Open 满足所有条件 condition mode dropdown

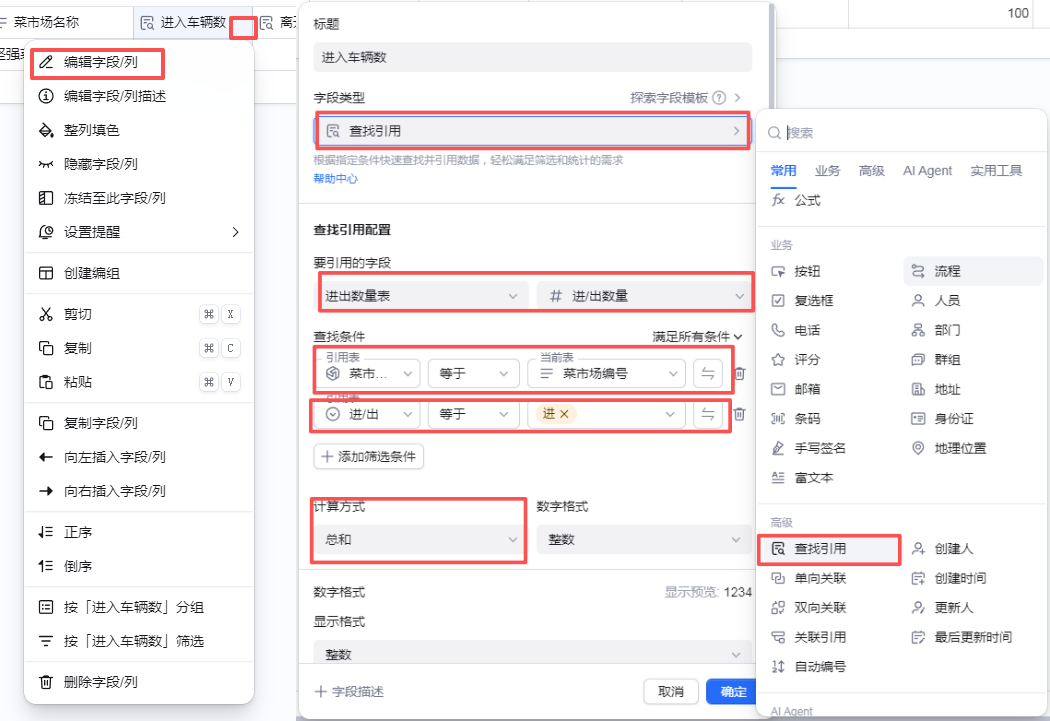(697, 337)
